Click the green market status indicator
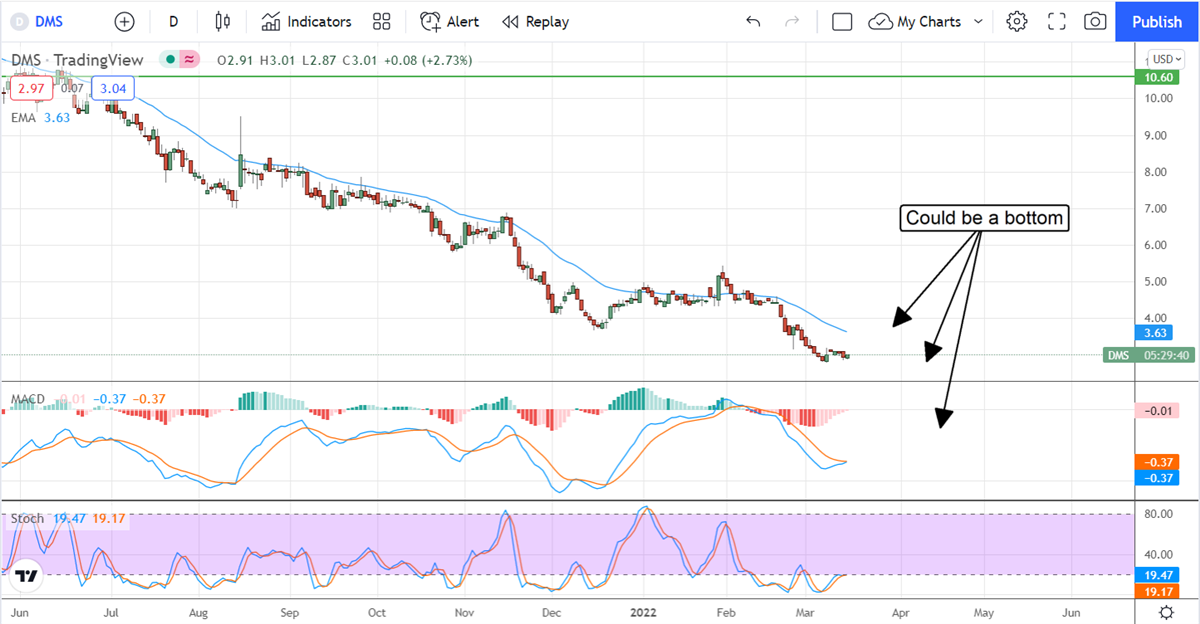Image resolution: width=1200 pixels, height=624 pixels. click(x=171, y=60)
